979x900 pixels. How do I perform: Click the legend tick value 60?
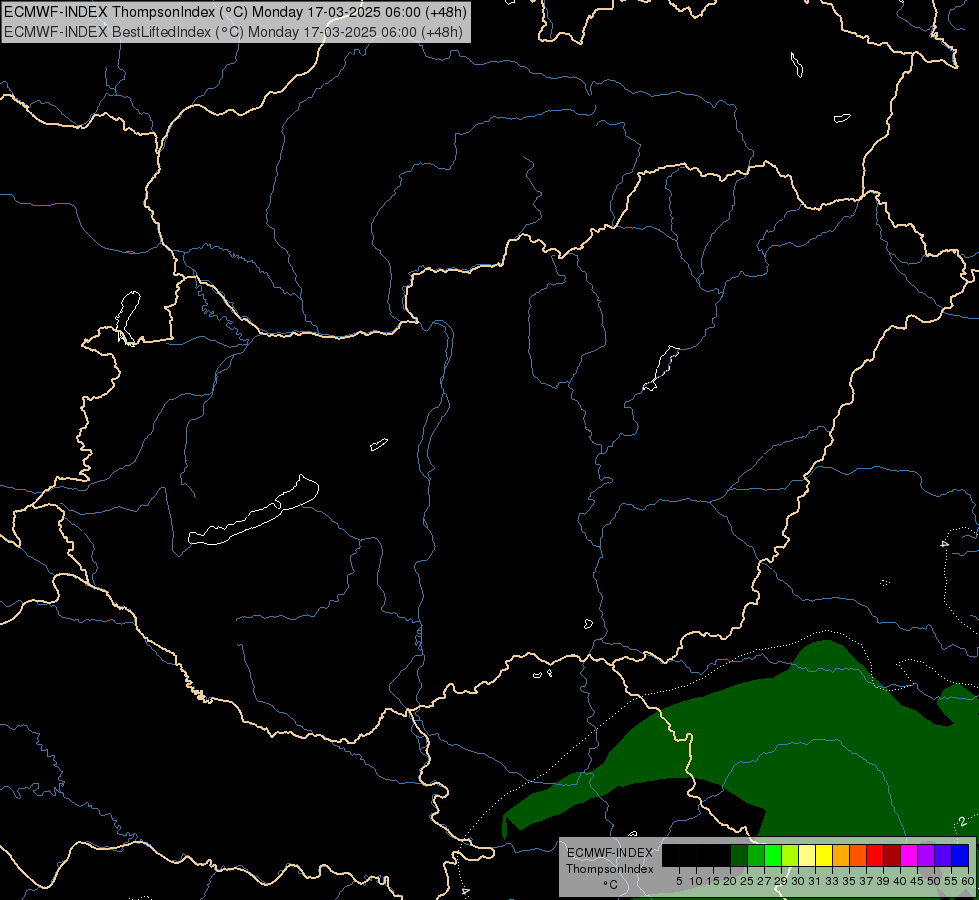[x=968, y=881]
